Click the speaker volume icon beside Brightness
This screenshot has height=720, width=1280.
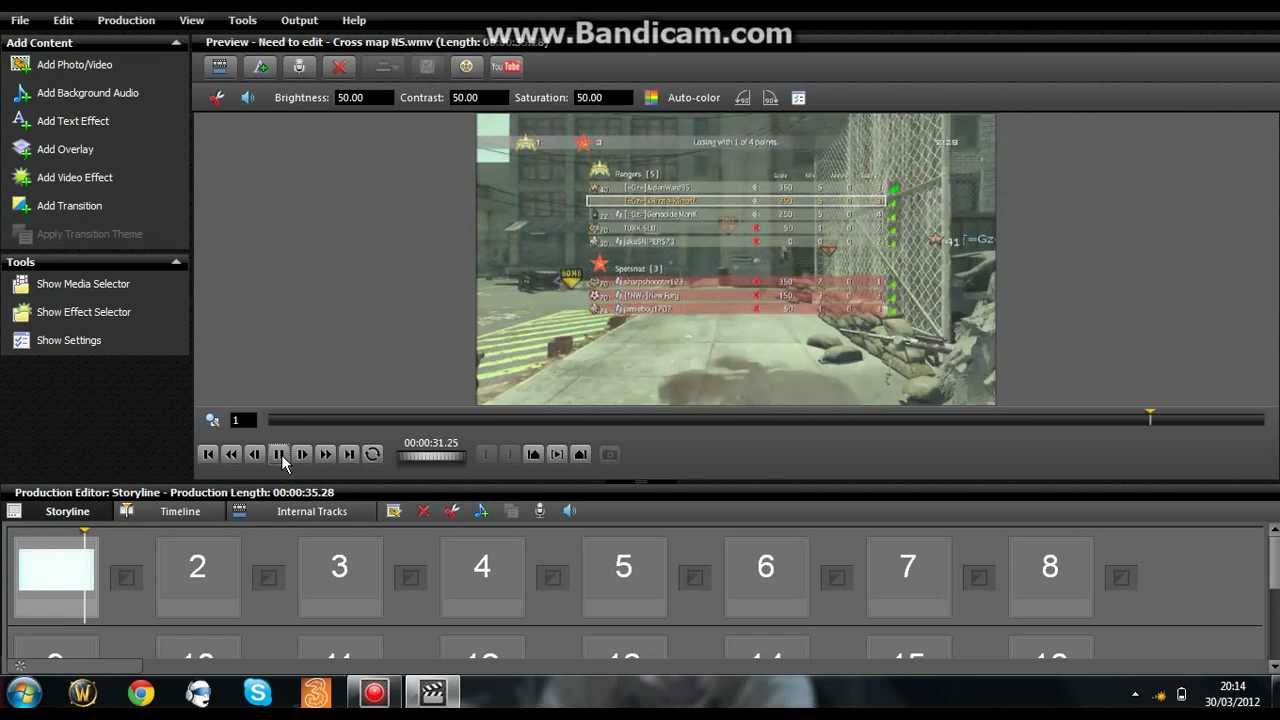tap(248, 98)
